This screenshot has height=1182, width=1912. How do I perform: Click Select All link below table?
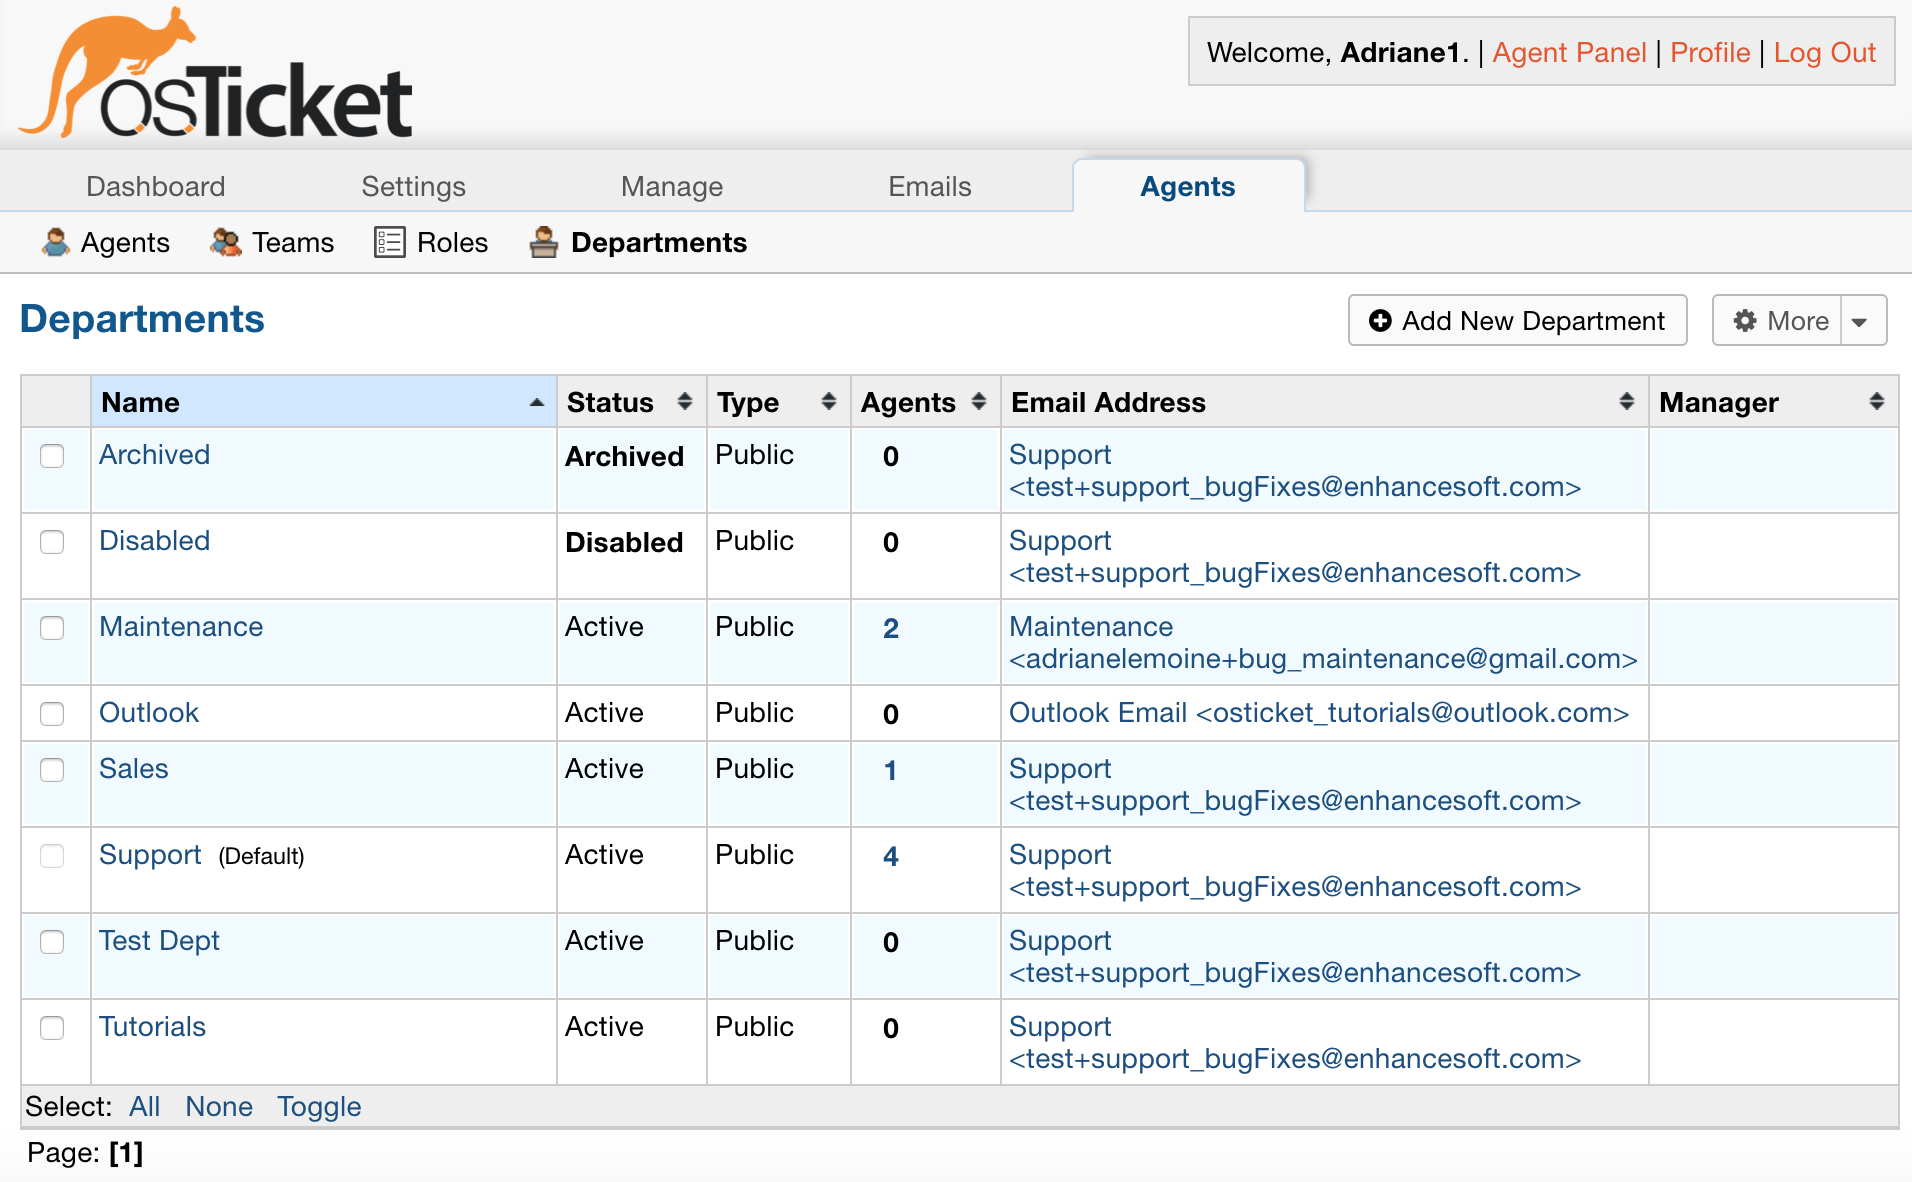pos(144,1107)
